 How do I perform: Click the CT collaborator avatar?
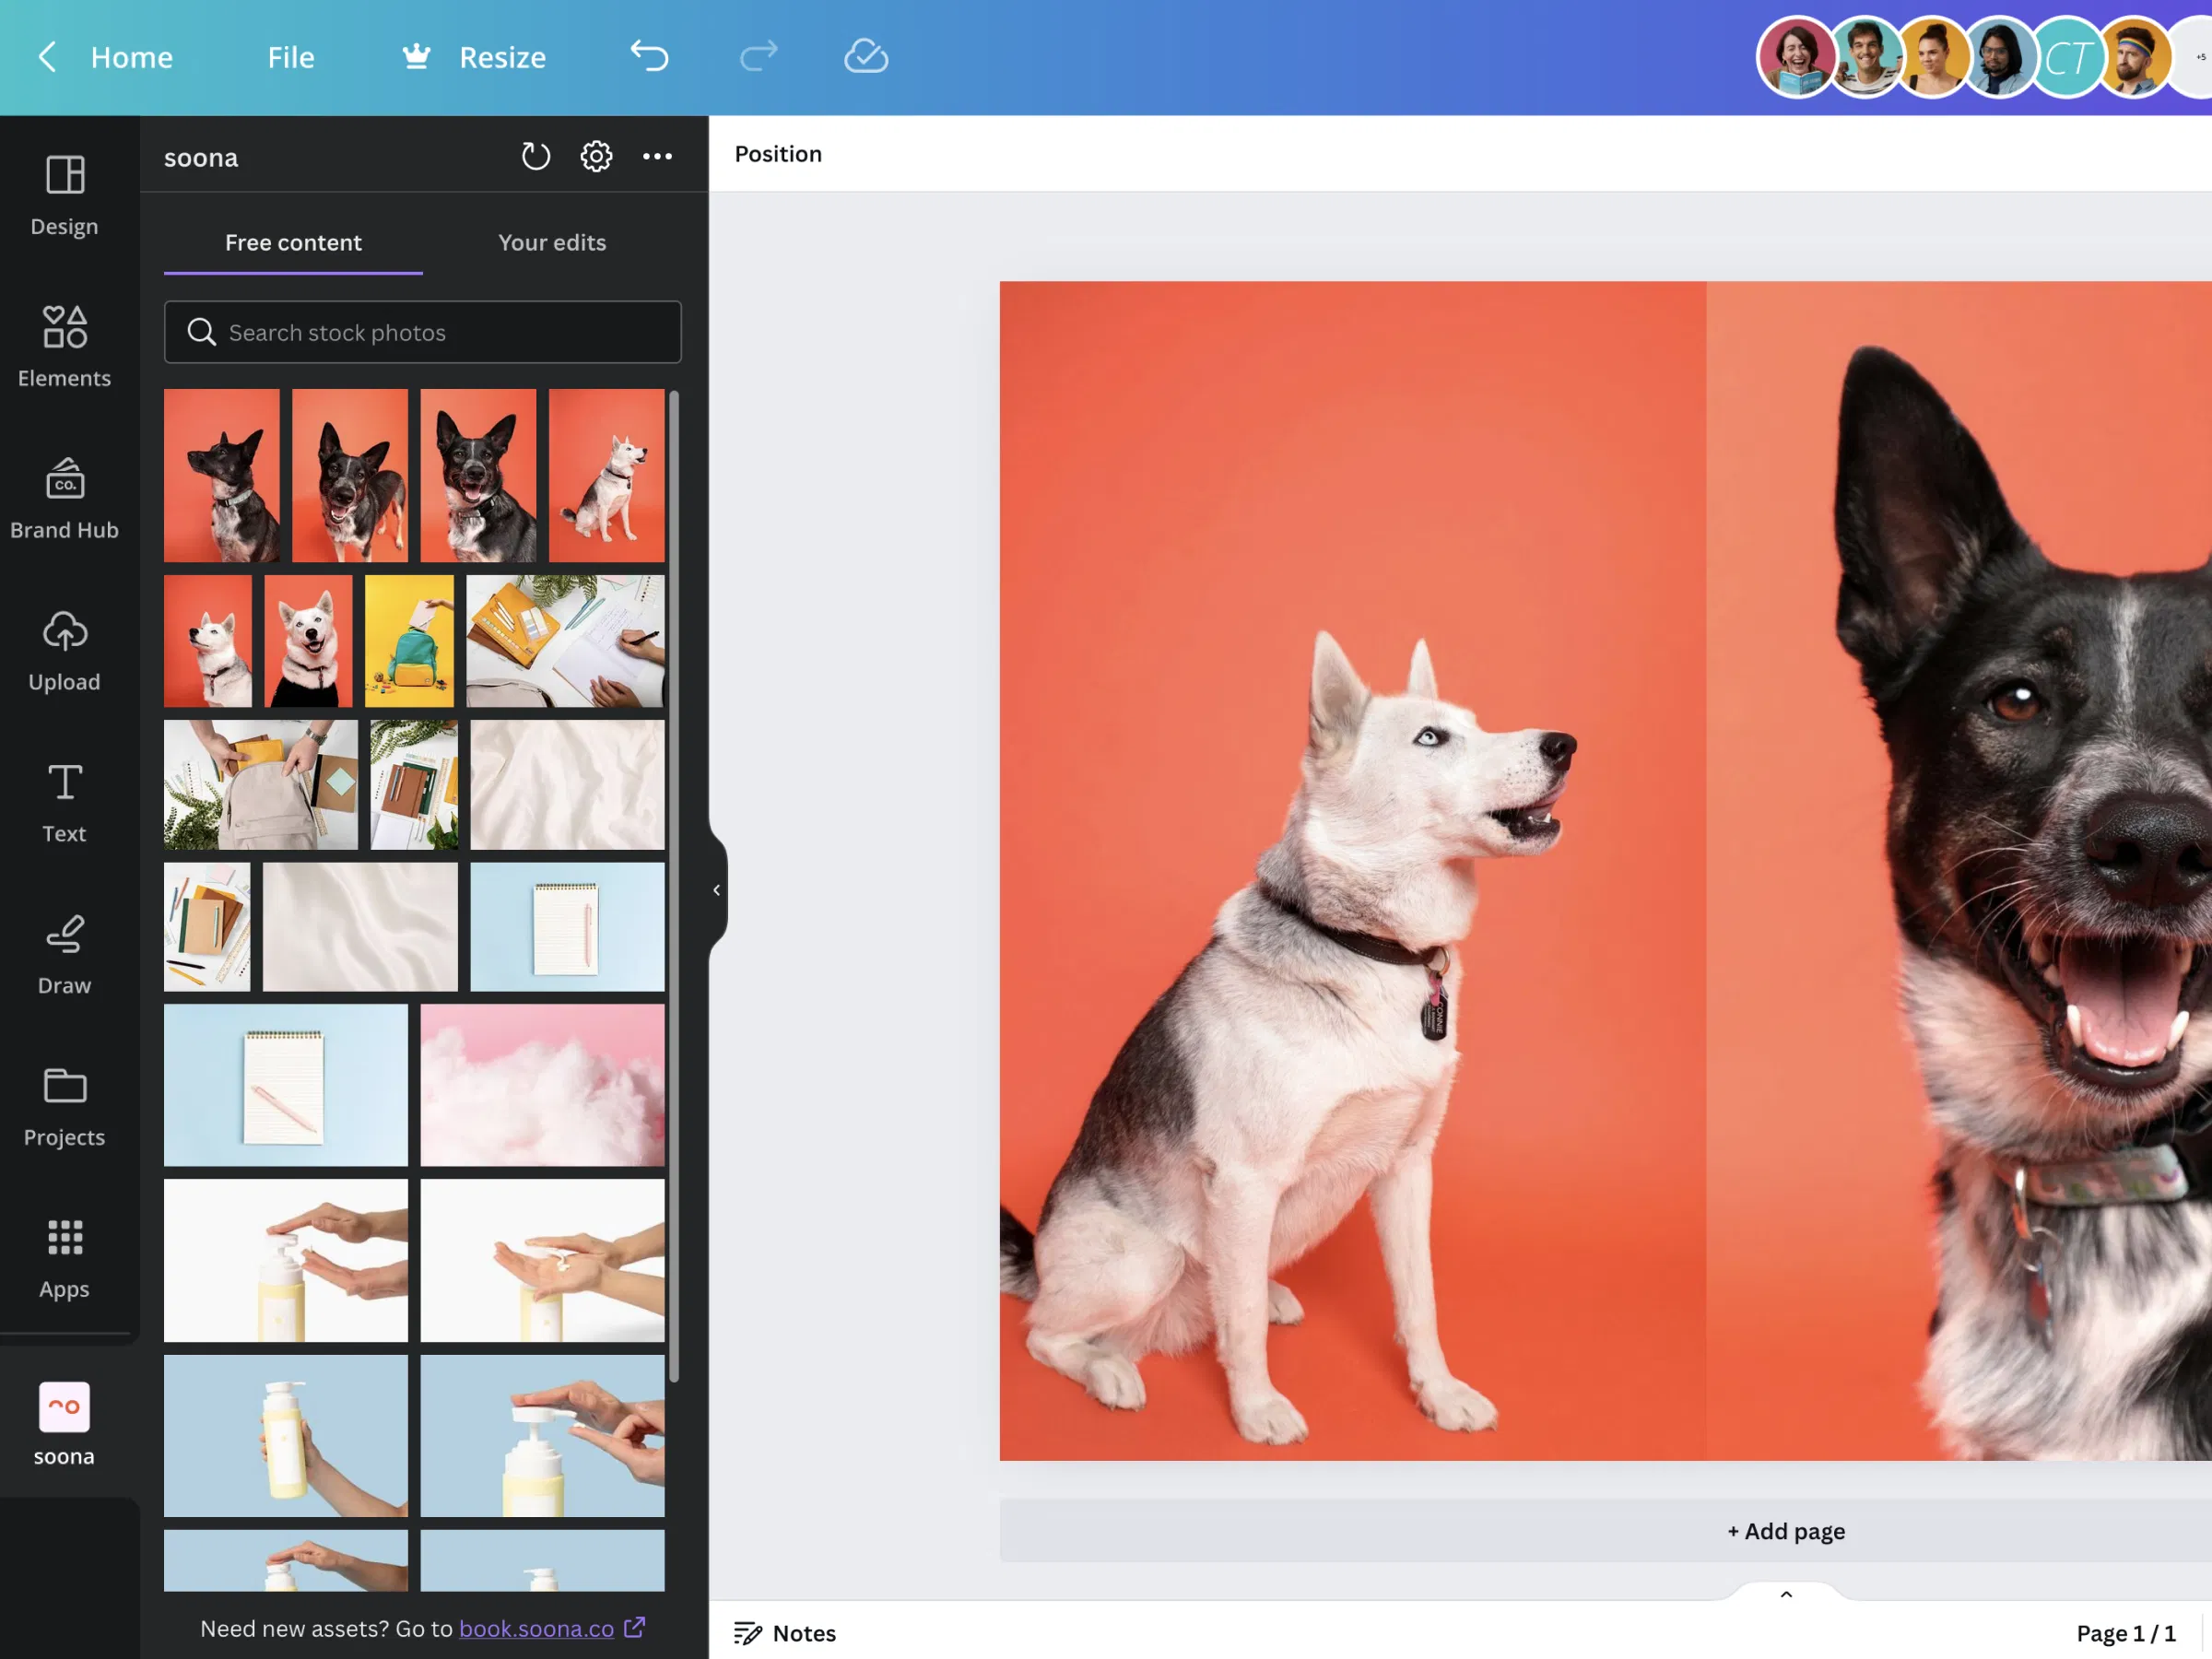[x=2067, y=57]
